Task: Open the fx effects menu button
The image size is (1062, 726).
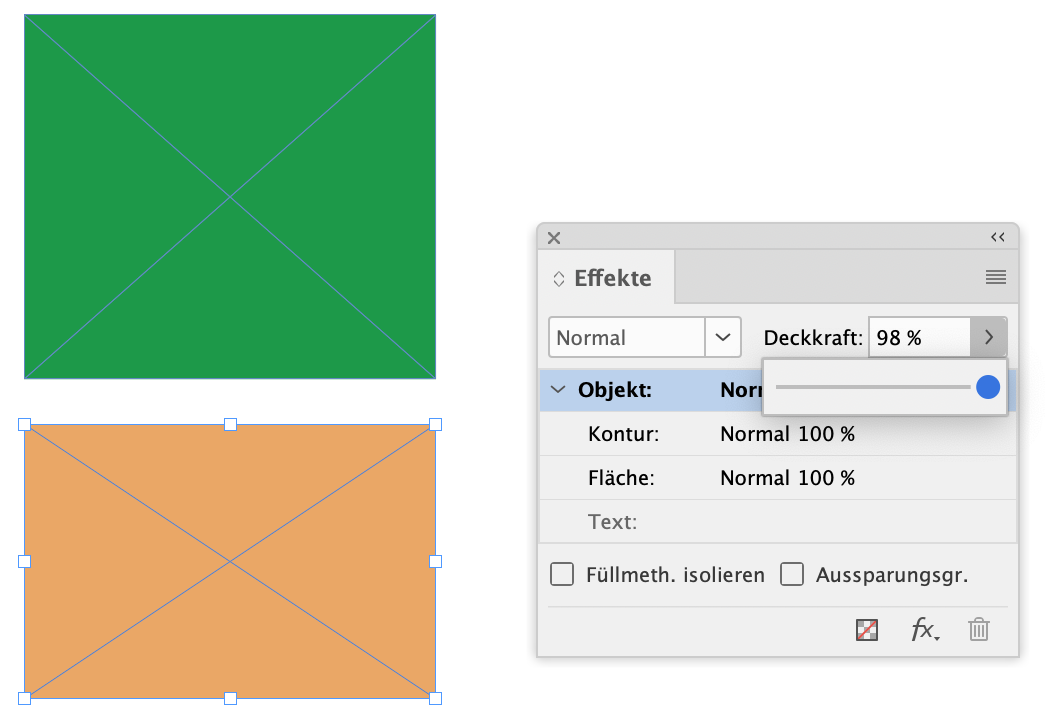Action: pos(924,630)
